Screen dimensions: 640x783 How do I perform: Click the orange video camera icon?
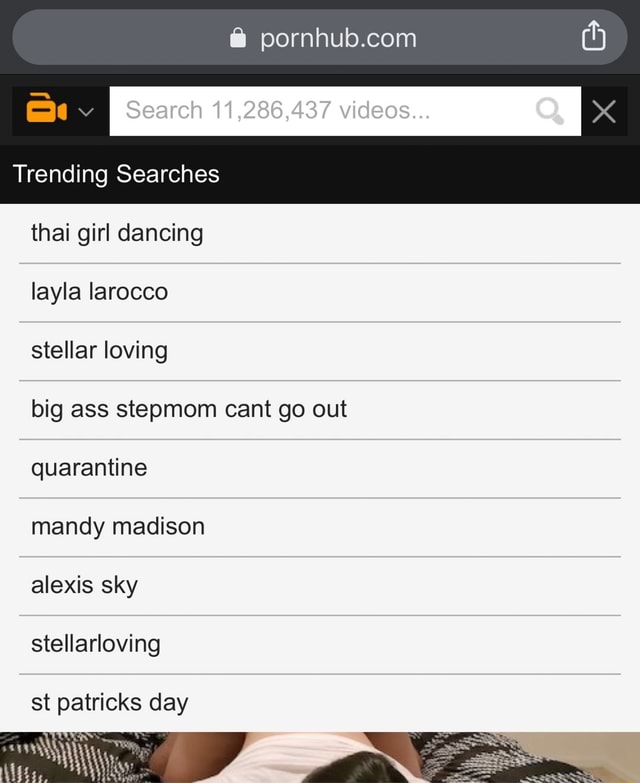[45, 109]
